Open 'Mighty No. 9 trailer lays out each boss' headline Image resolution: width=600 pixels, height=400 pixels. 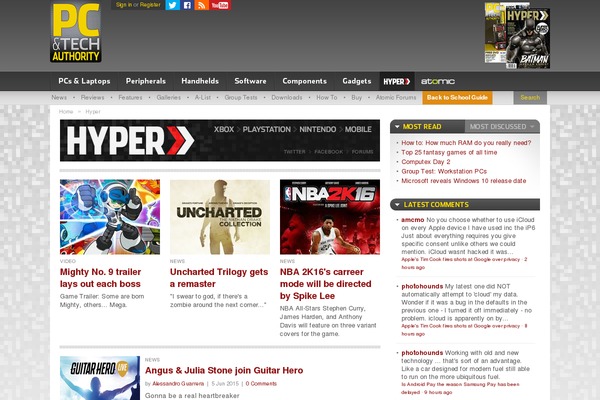point(101,278)
